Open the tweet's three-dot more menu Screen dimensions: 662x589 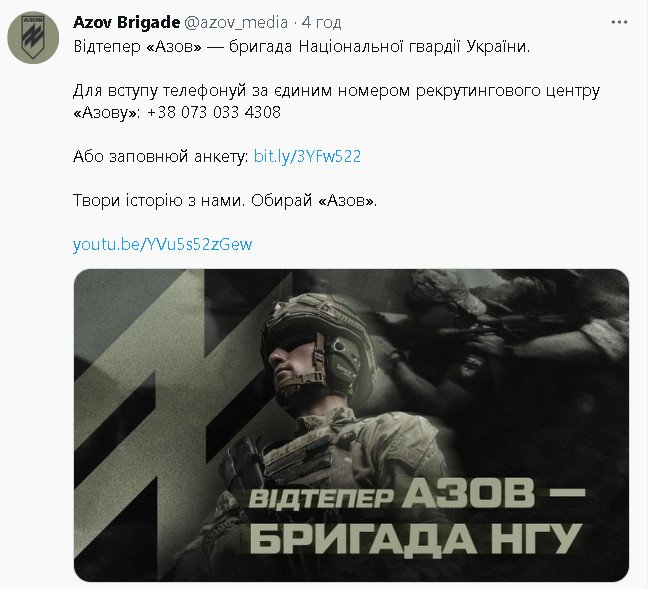(619, 22)
